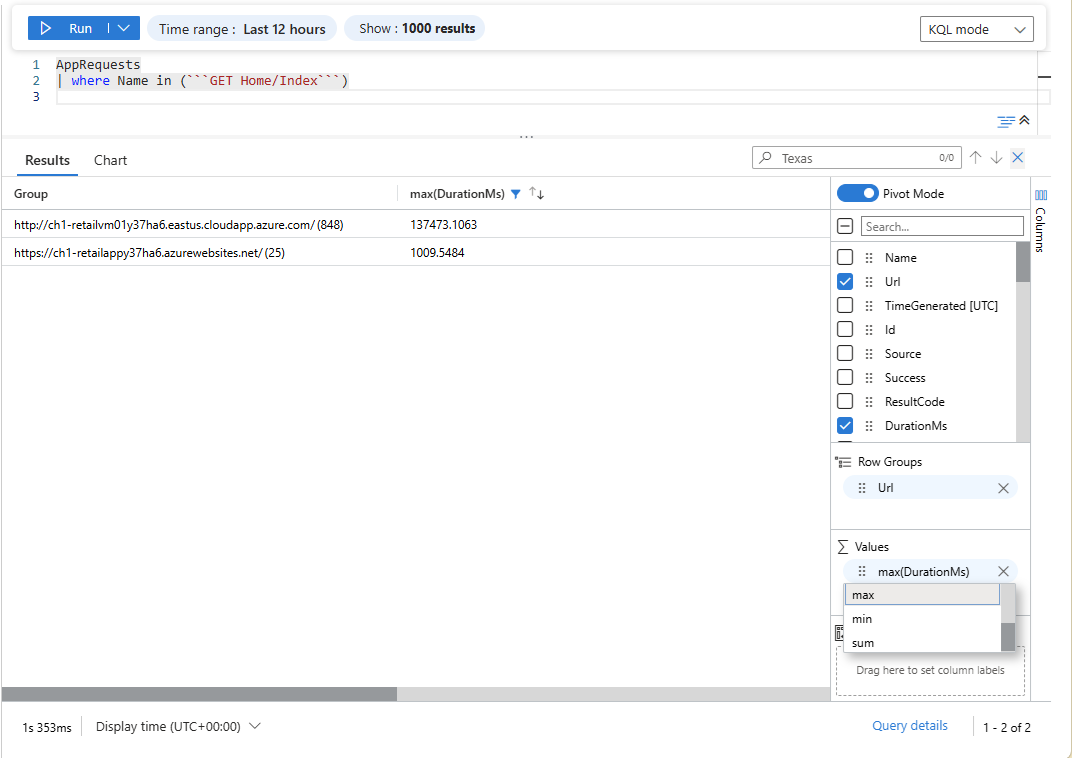
Task: Check the ResultCode column checkbox
Action: coord(845,401)
